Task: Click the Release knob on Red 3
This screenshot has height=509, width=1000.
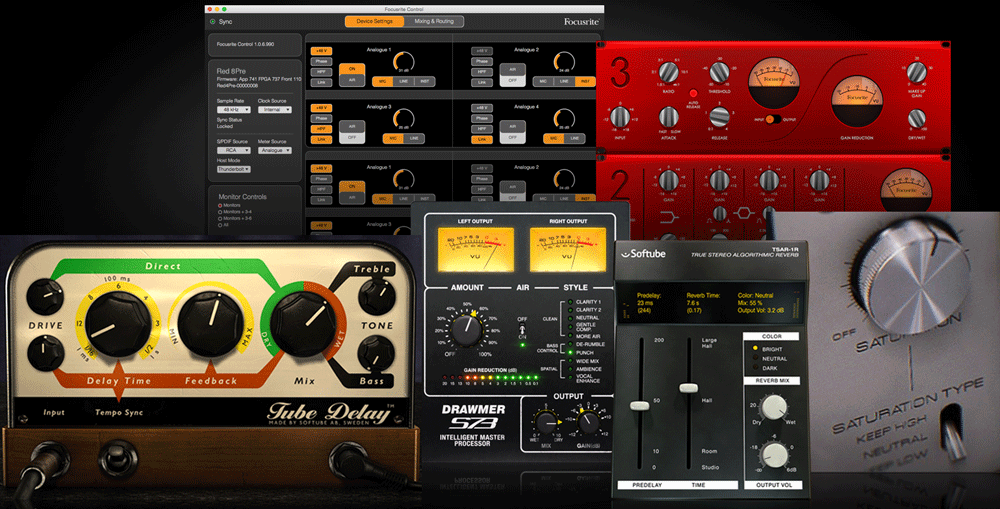Action: [x=719, y=117]
